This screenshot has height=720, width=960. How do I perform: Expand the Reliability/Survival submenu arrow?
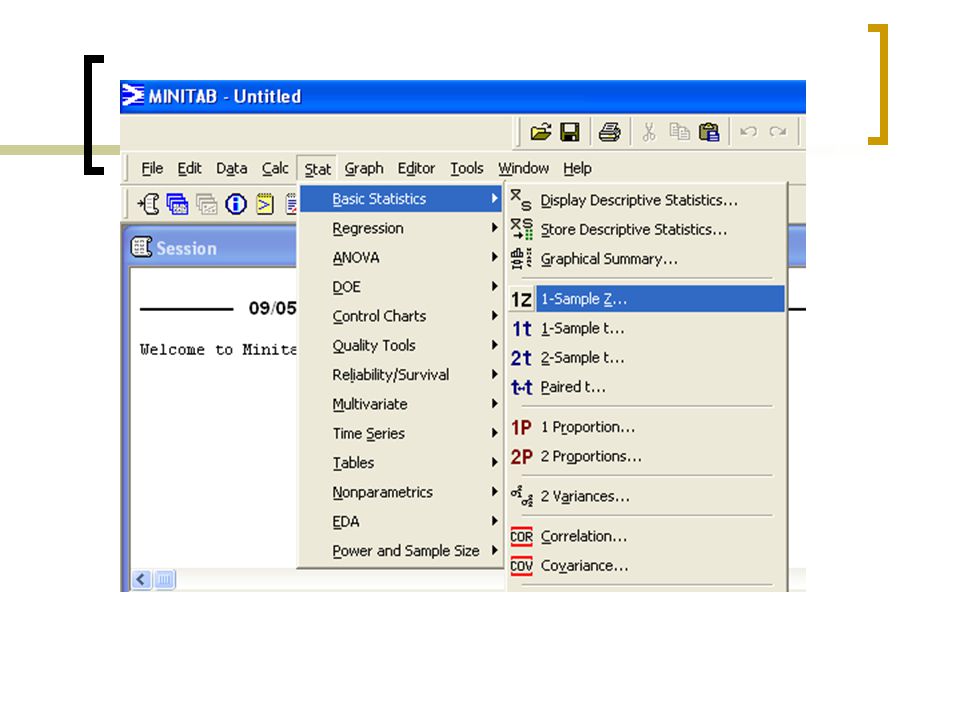pos(494,375)
